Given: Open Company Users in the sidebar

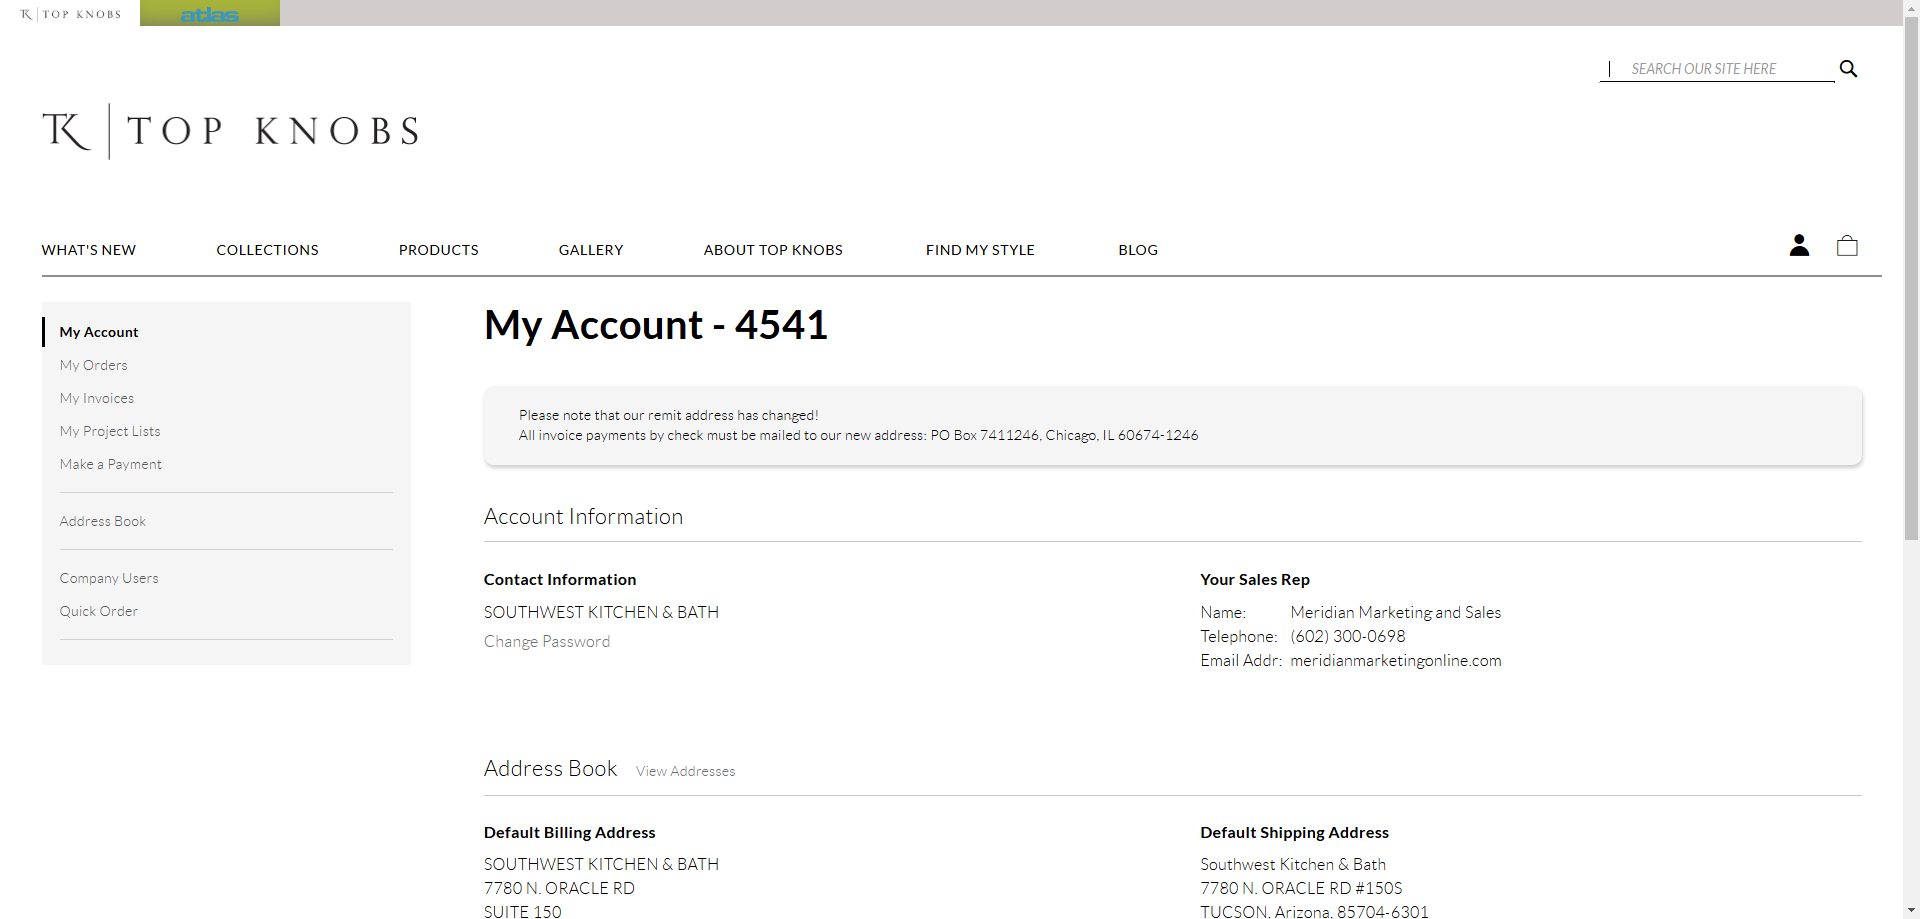Looking at the screenshot, I should [x=109, y=578].
